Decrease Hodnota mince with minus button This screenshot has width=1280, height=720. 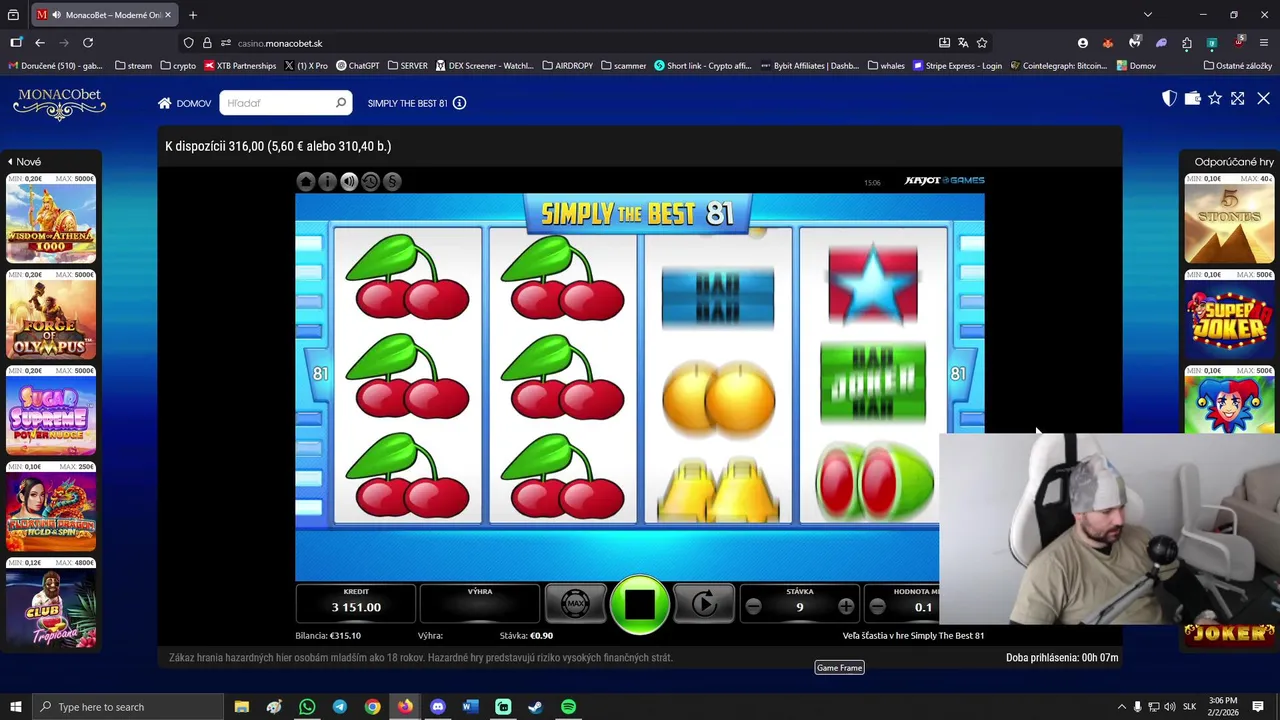(x=877, y=606)
